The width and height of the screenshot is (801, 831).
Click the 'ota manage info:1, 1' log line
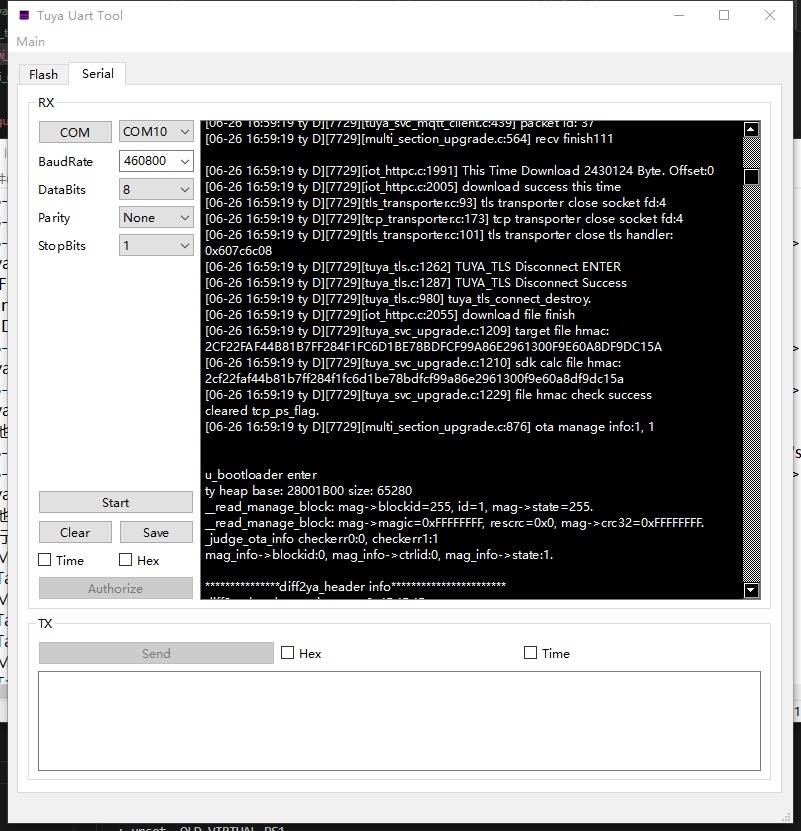click(x=429, y=427)
